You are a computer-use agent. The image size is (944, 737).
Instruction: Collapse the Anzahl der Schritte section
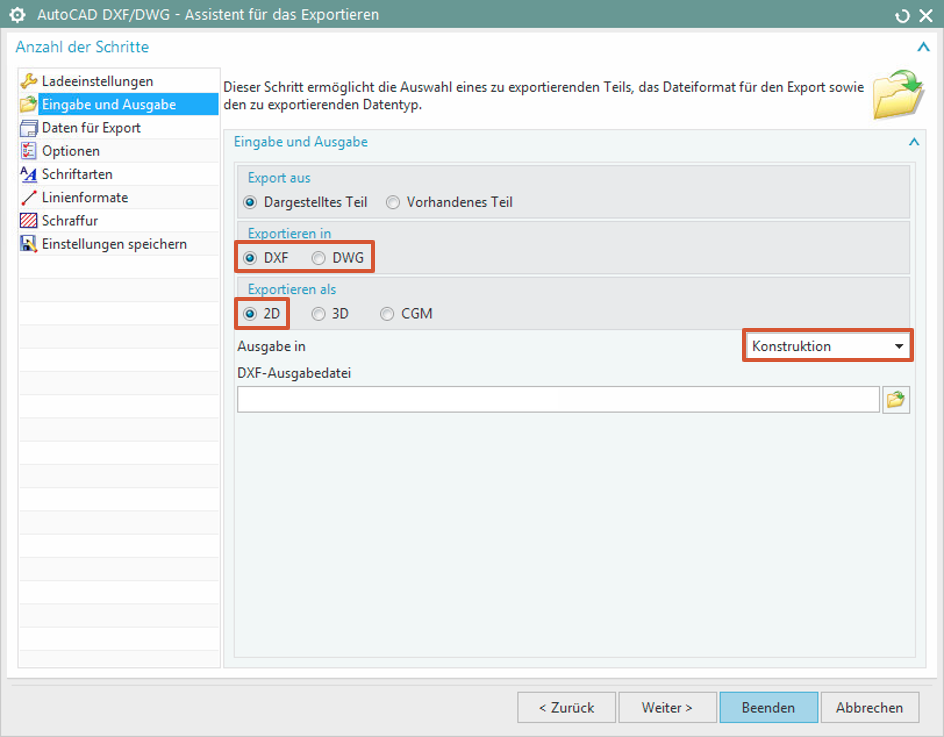[x=922, y=47]
